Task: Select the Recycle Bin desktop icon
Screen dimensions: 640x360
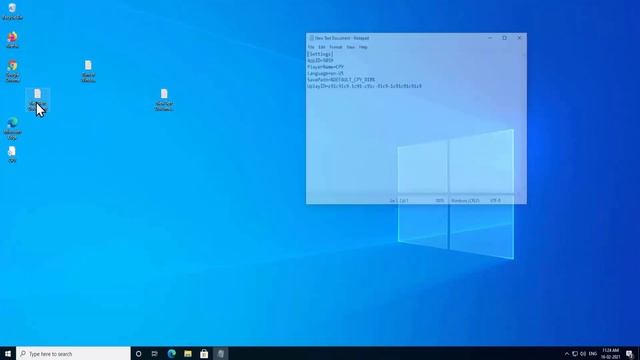Action: 12,11
